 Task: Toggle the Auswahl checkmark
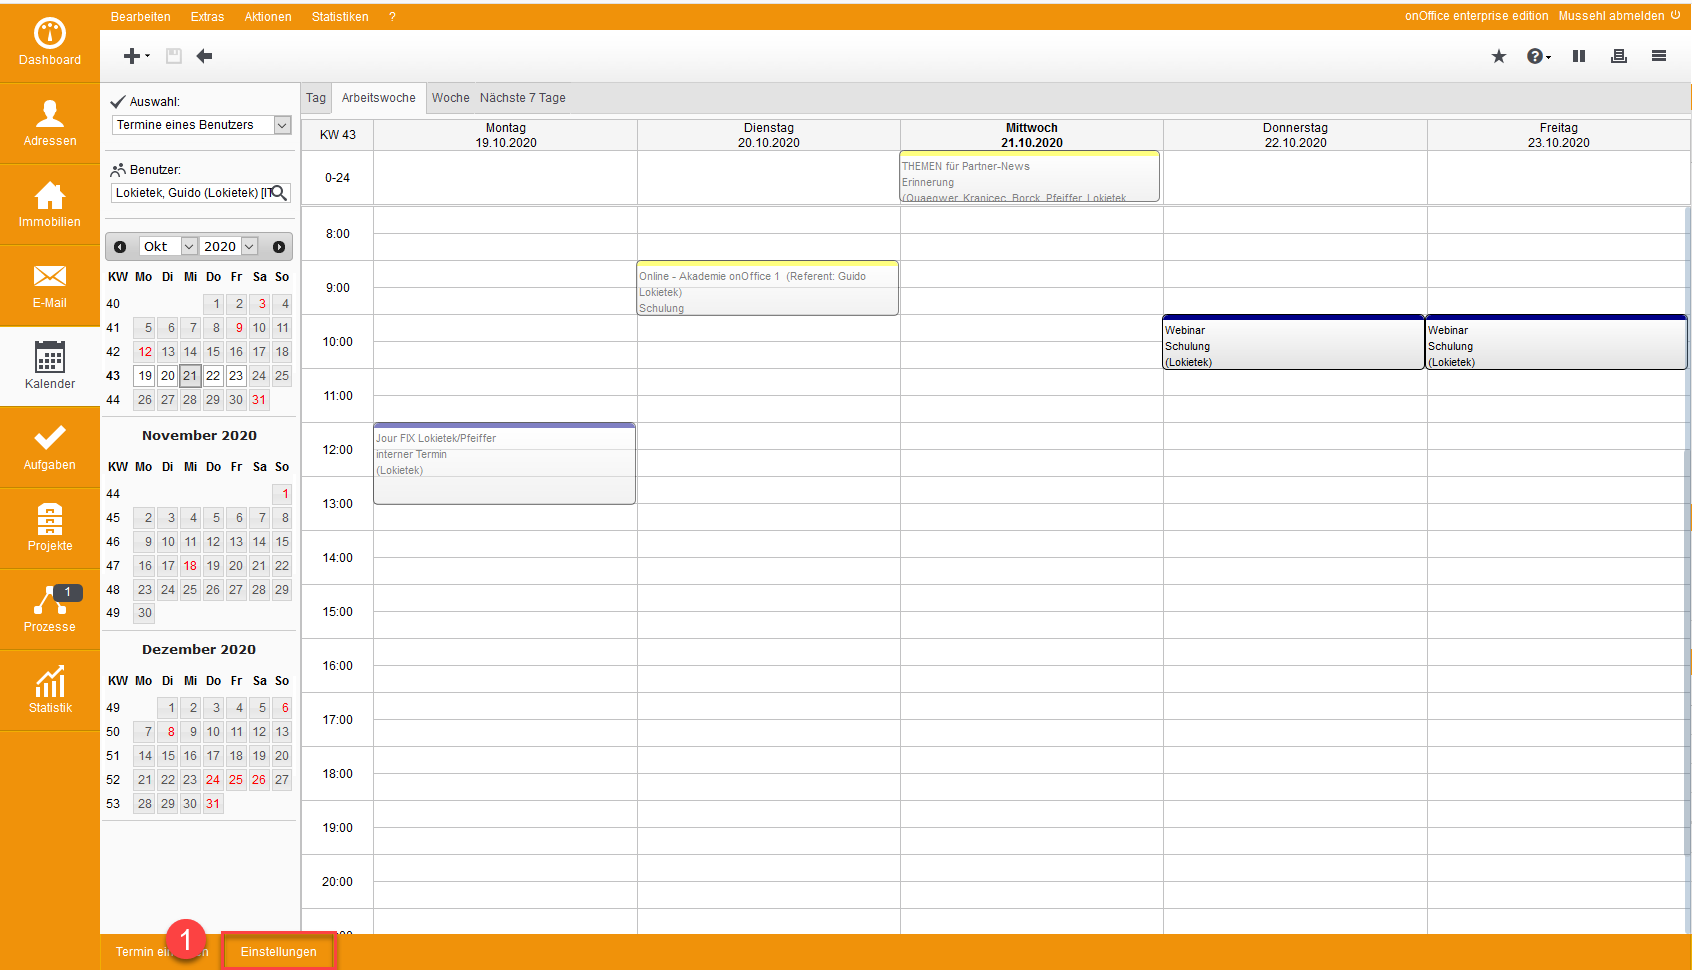click(118, 102)
